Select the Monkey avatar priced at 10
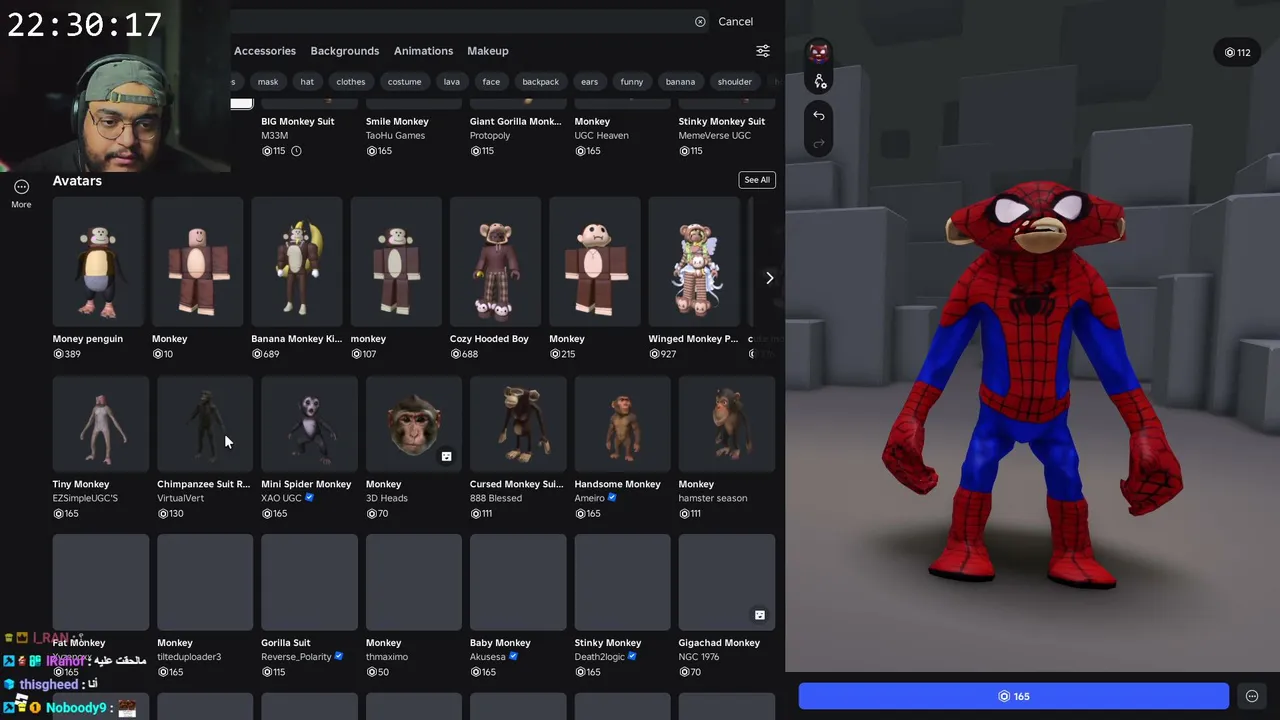 pos(197,262)
